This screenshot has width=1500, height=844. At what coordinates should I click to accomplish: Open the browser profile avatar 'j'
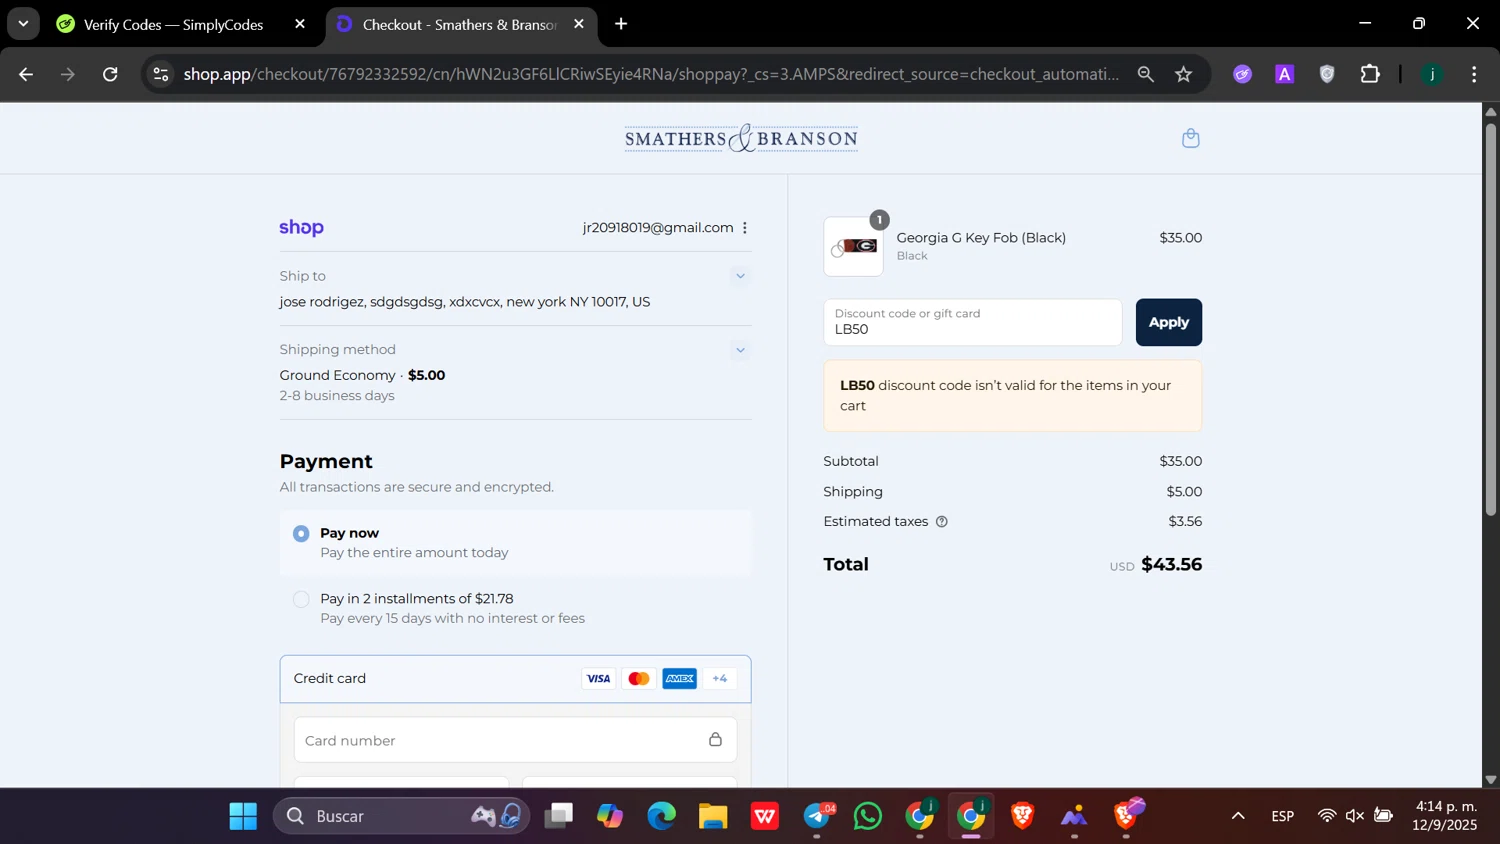pos(1432,74)
